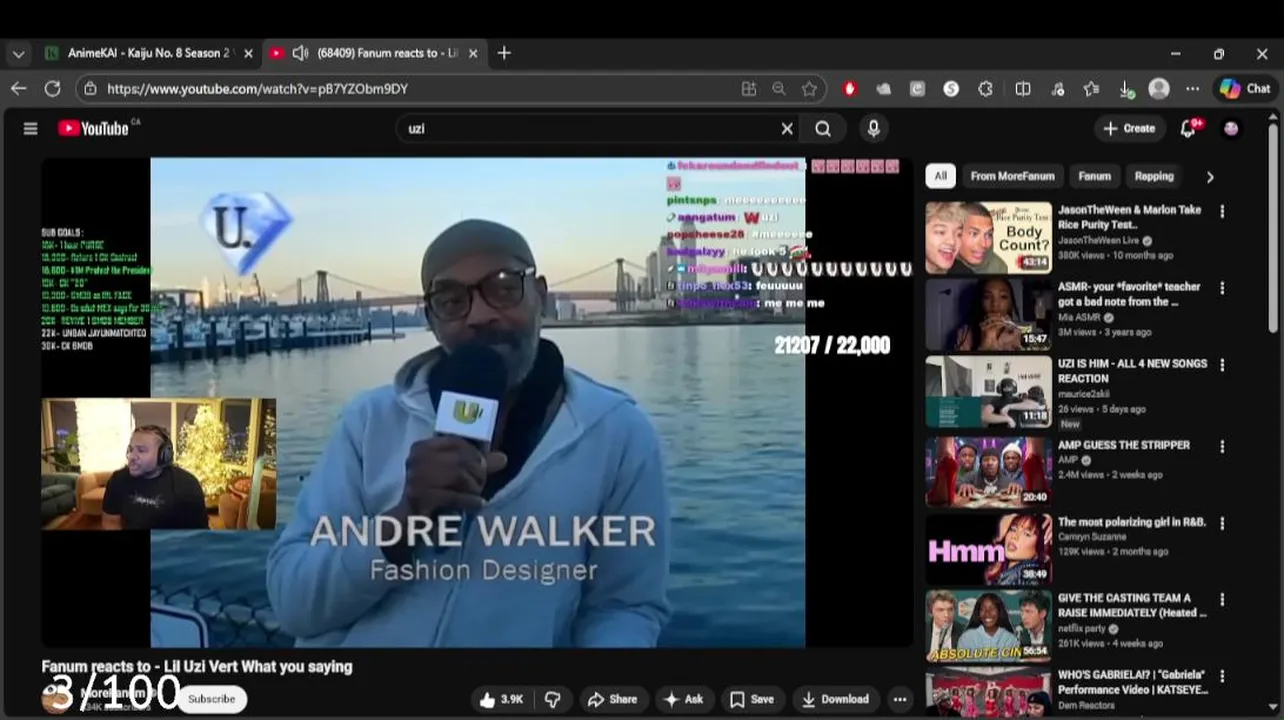Open options menu for ASMR teacher video
Viewport: 1284px width, 720px height.
coord(1222,288)
